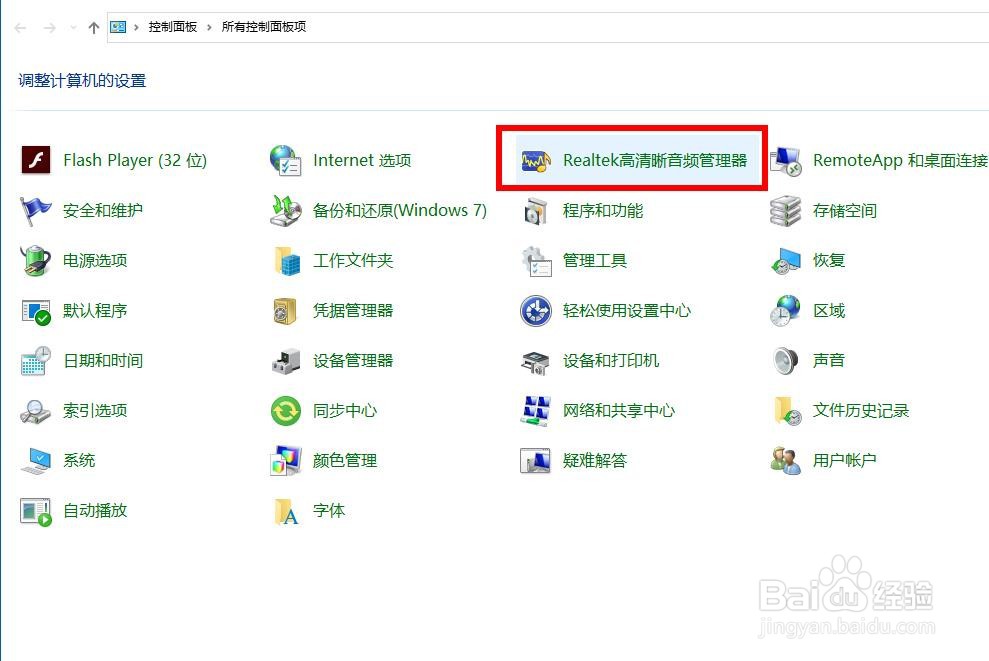Click the 声音 text label

click(x=829, y=360)
